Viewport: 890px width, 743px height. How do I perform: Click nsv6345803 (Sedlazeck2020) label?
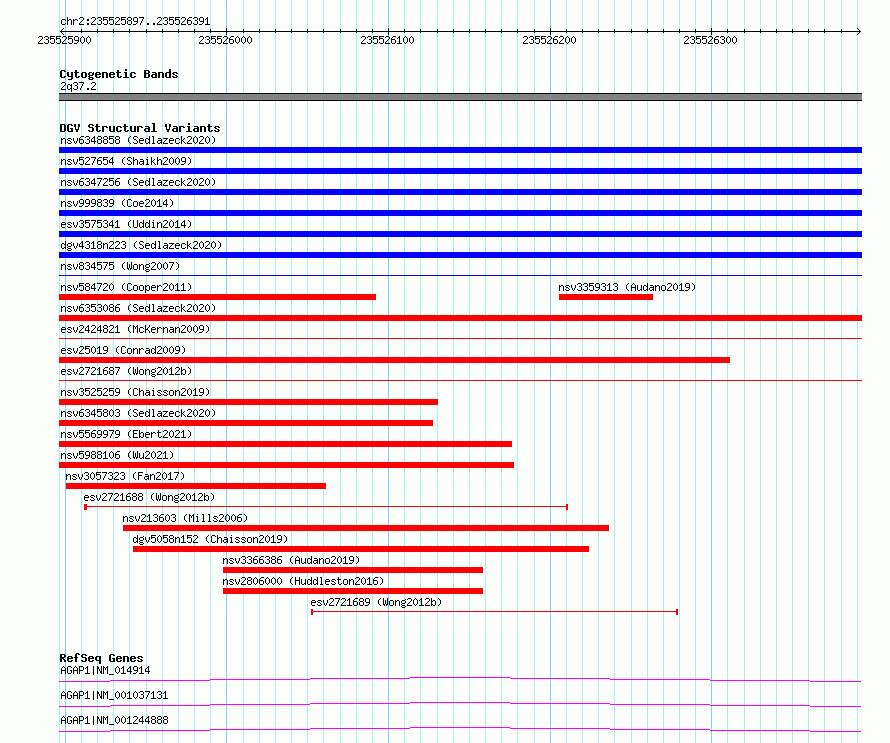coord(138,413)
